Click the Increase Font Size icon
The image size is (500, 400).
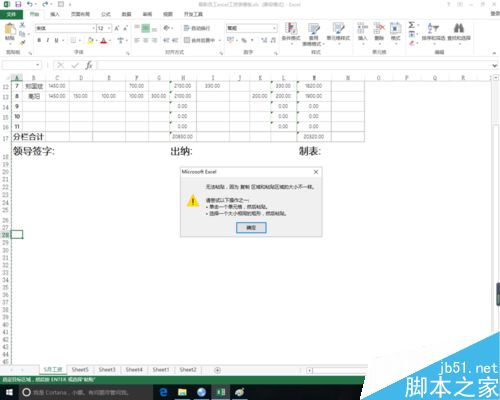tap(117, 28)
